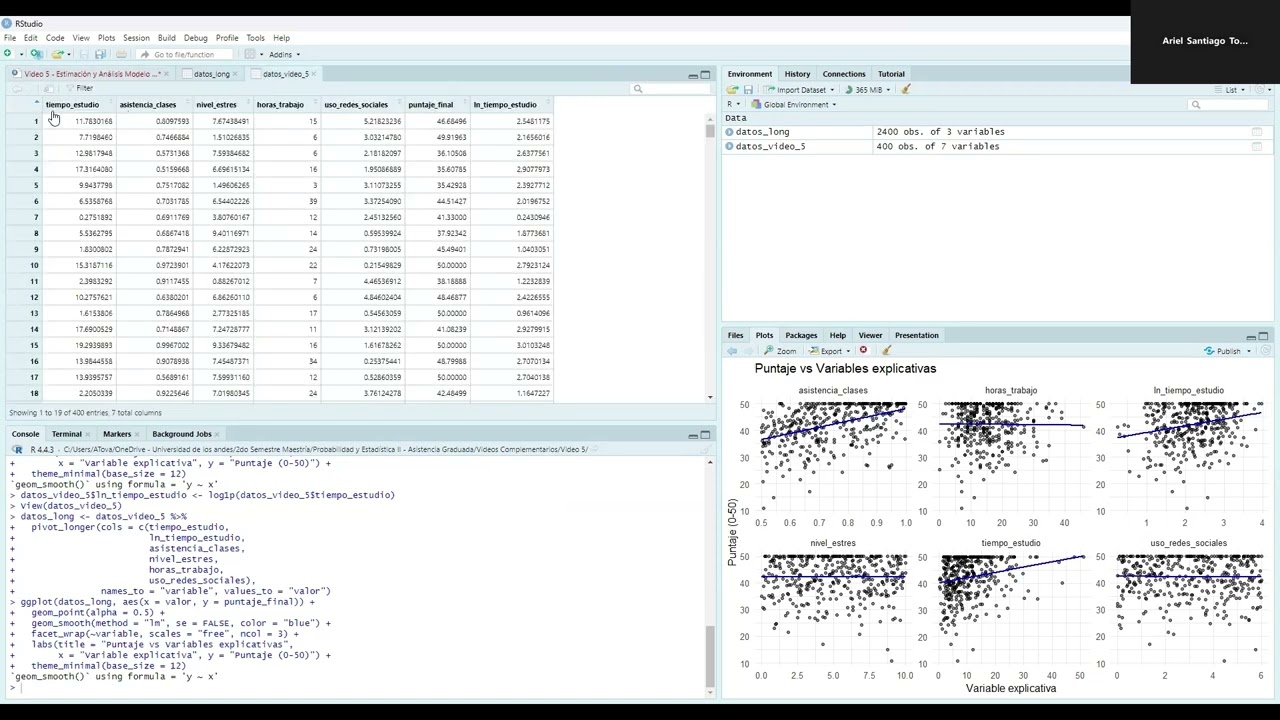Minimize the Console pane
This screenshot has height=720, width=1280.
pyautogui.click(x=692, y=435)
